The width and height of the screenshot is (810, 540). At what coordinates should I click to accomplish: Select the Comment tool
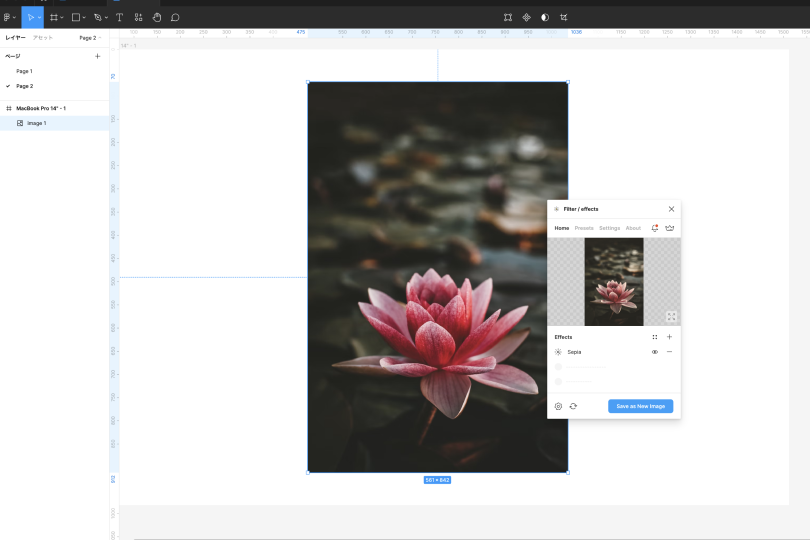tap(175, 18)
